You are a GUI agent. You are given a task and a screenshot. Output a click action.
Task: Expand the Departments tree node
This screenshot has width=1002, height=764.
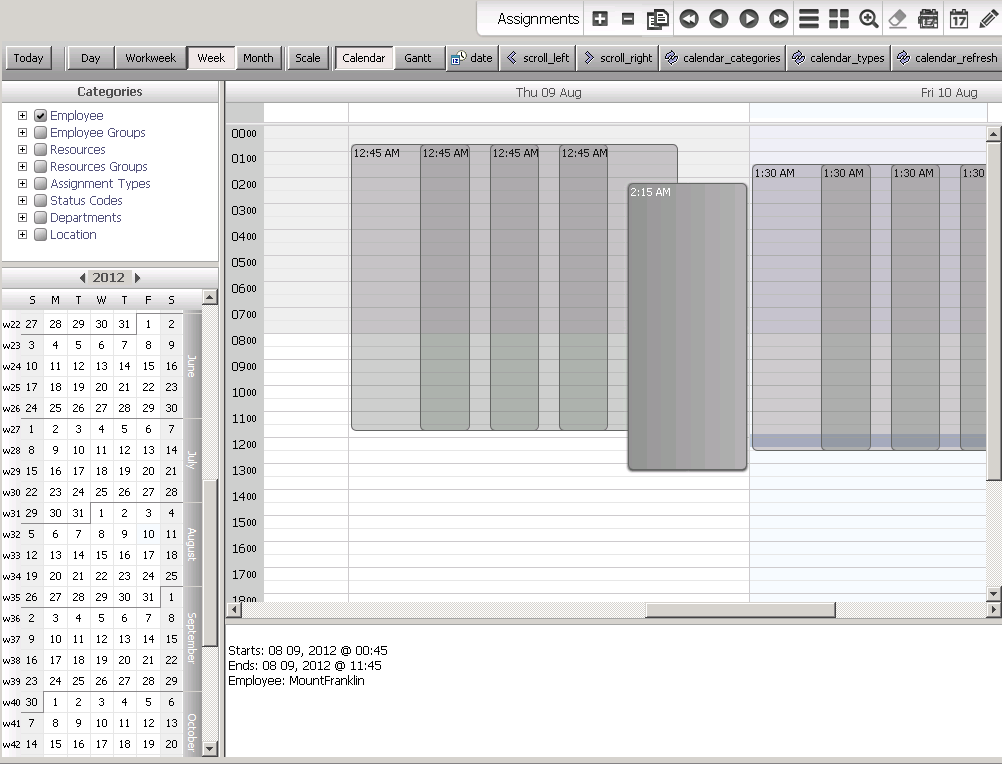(x=22, y=217)
